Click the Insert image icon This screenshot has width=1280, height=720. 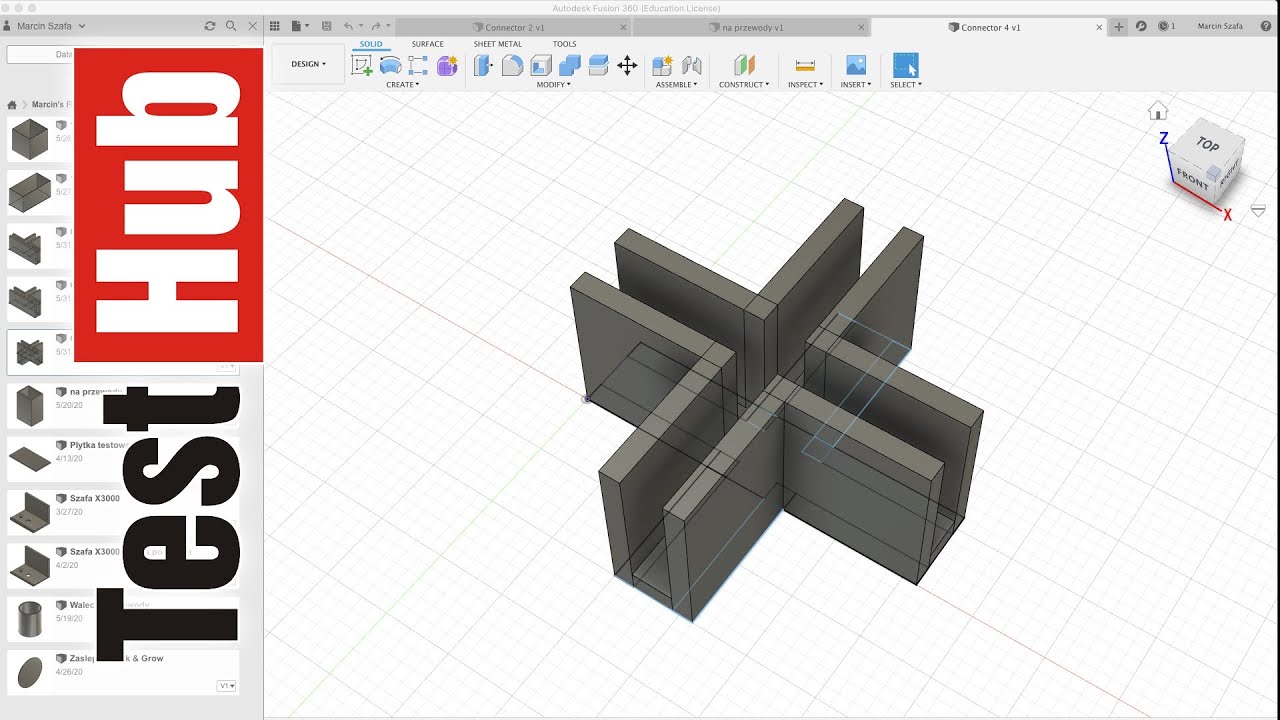[x=856, y=66]
